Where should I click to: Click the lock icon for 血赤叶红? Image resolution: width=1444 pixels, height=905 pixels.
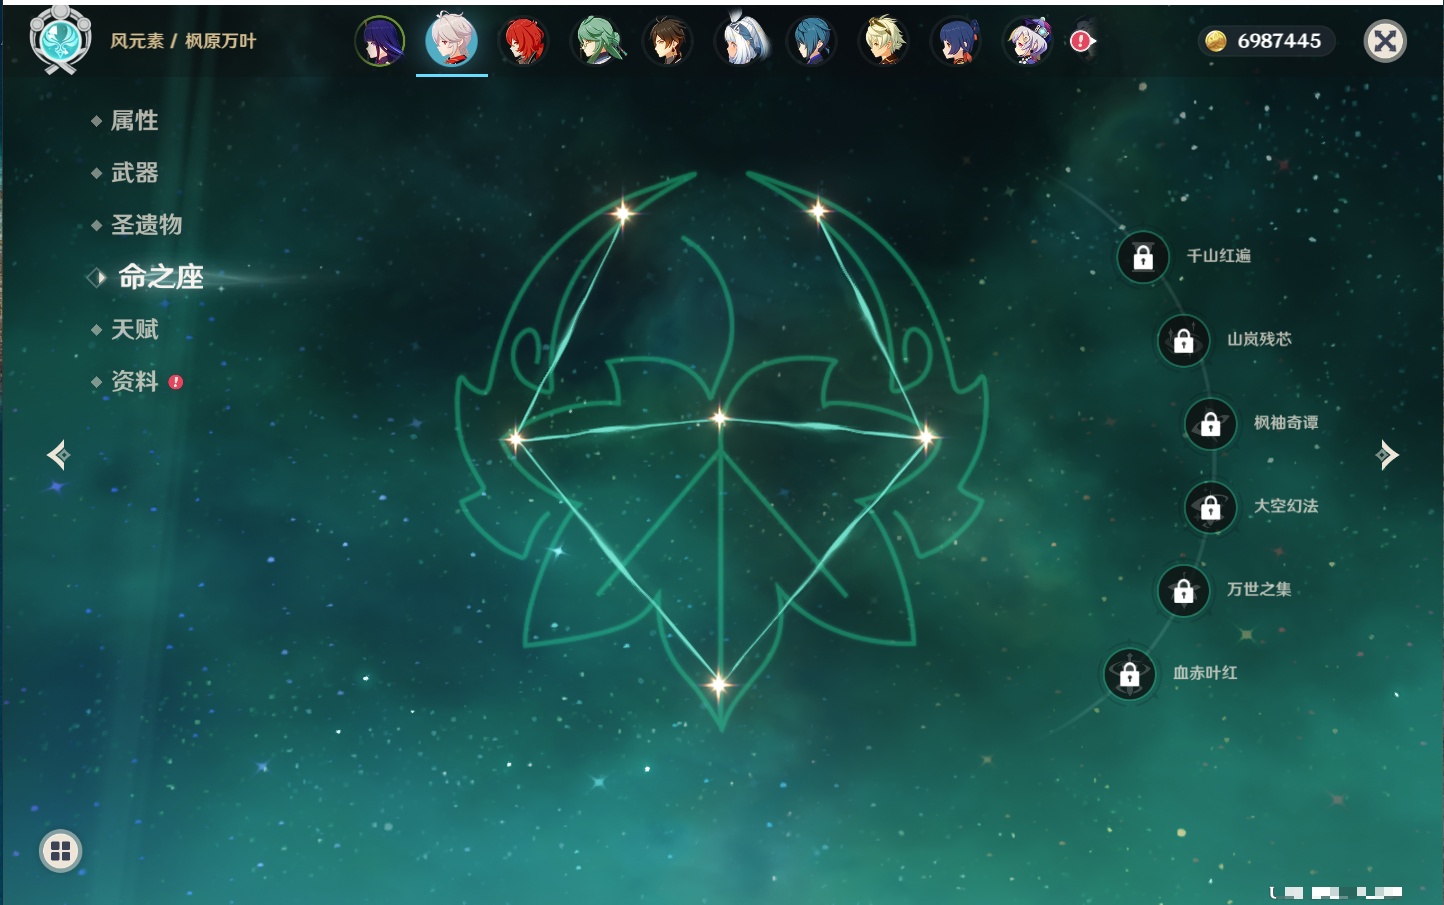[x=1130, y=674]
